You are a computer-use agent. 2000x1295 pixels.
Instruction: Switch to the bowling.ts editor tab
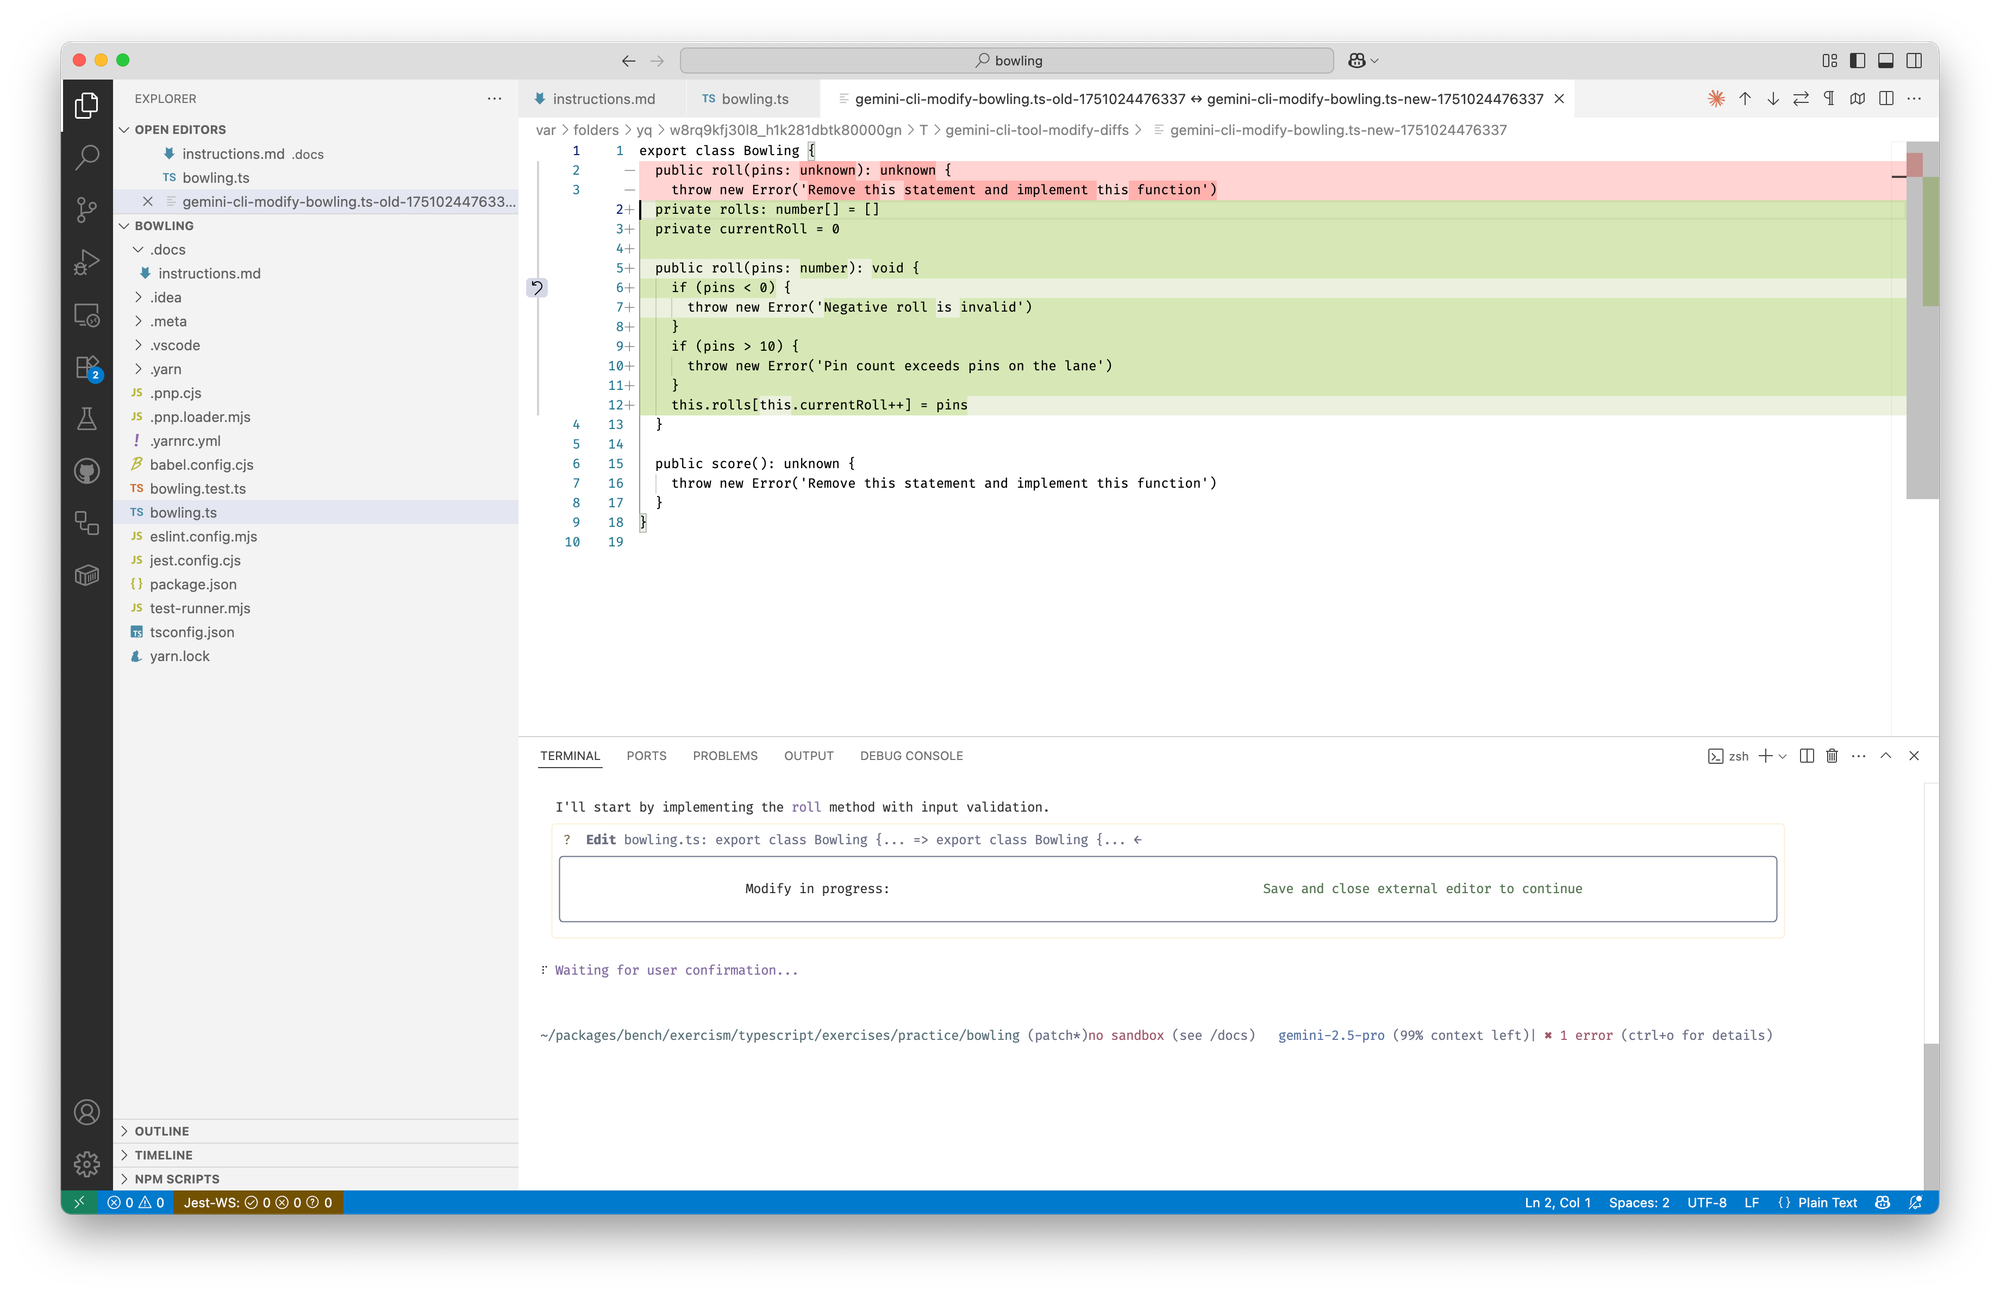pyautogui.click(x=754, y=99)
